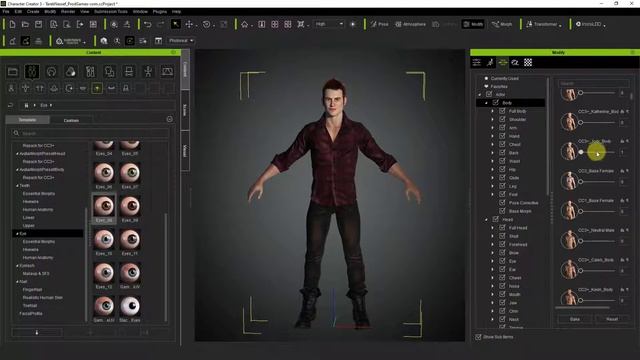The height and width of the screenshot is (360, 640).
Task: Collapse the Head tree node
Action: tap(487, 220)
